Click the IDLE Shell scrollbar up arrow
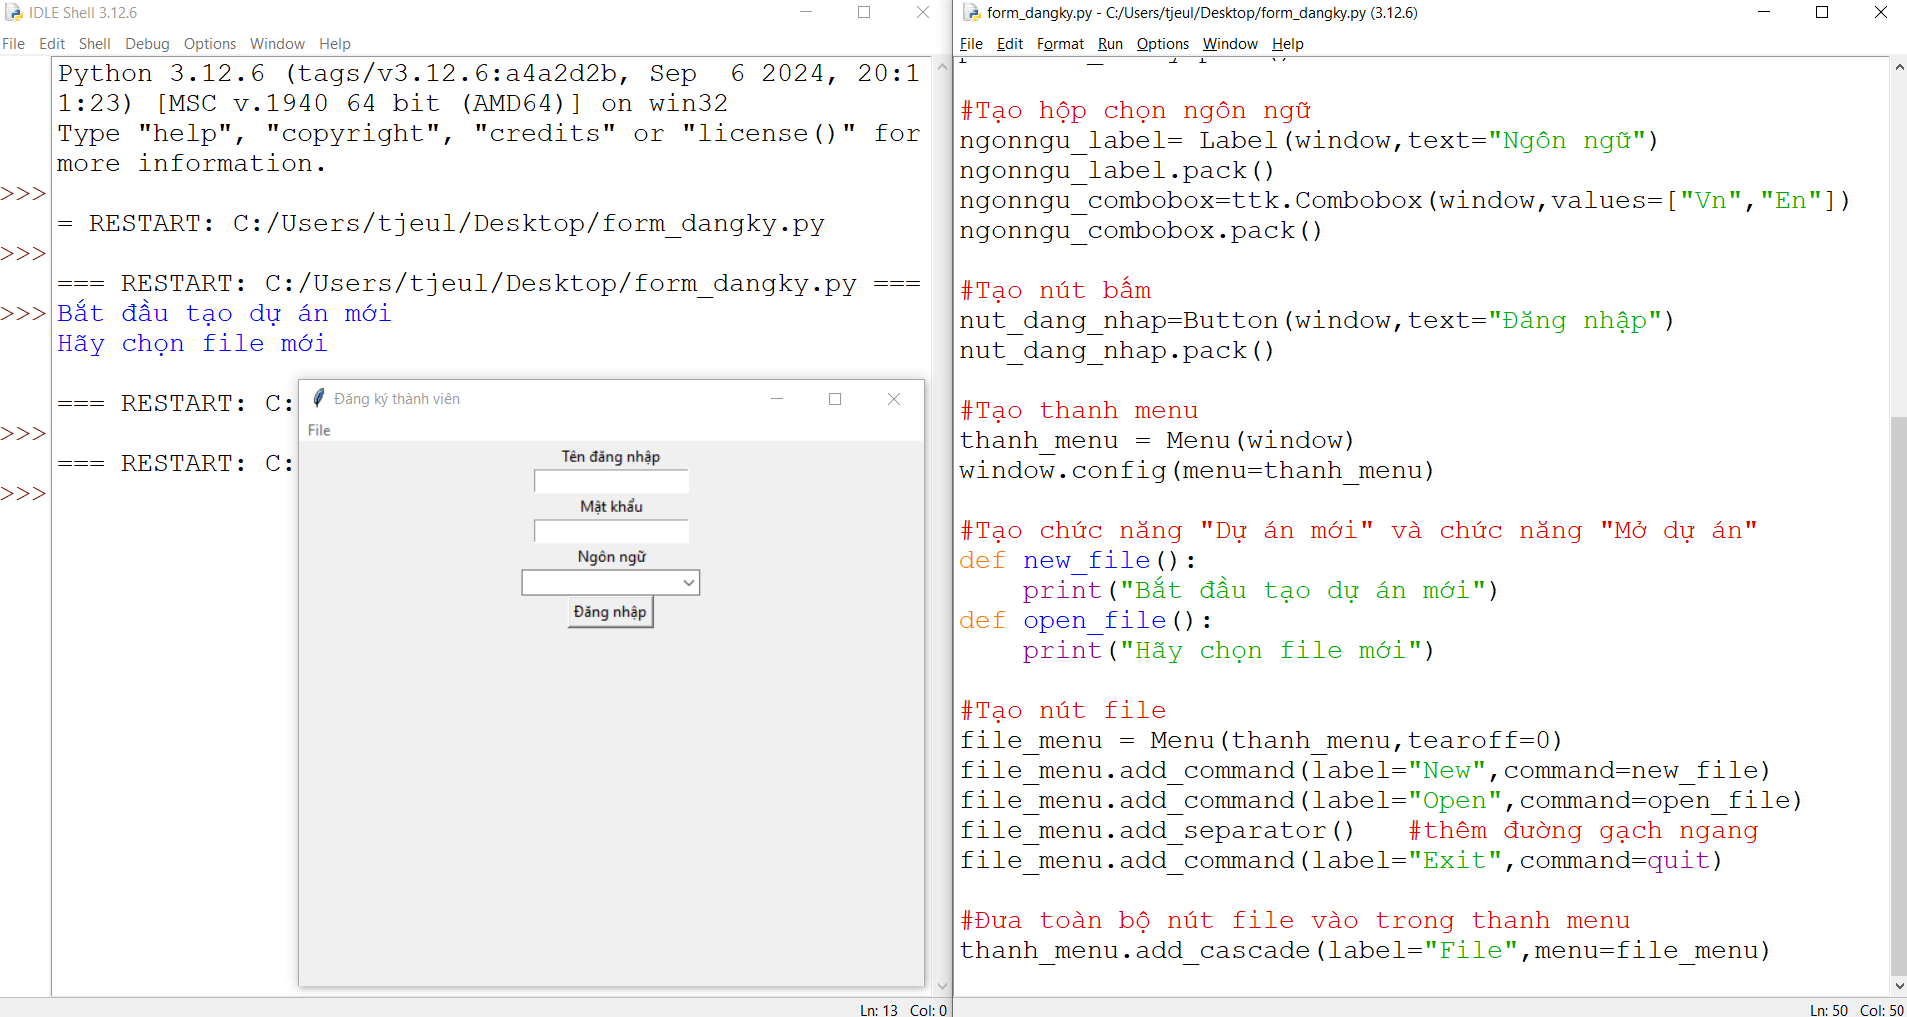1907x1017 pixels. pos(941,67)
